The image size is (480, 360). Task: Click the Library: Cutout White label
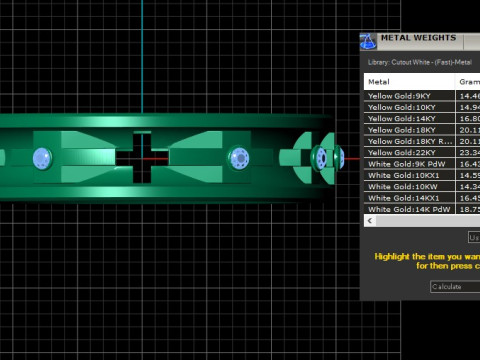(420, 62)
